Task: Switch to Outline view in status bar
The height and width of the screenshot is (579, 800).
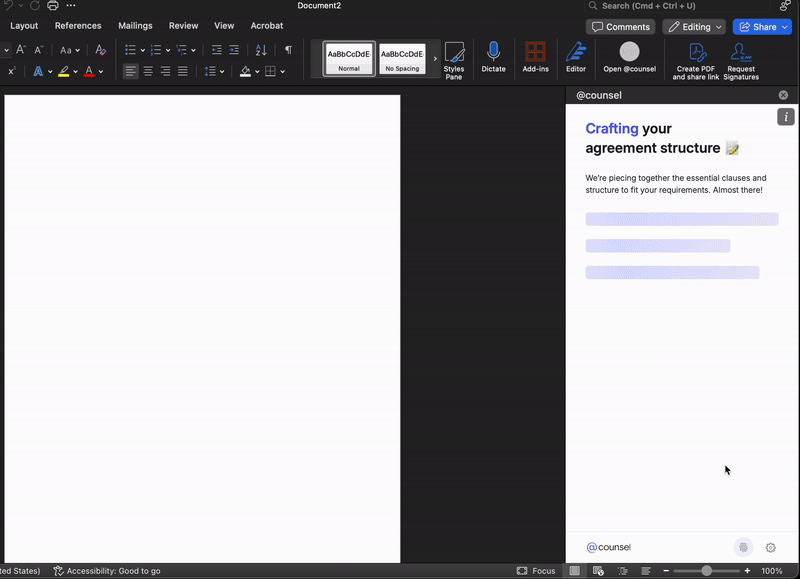Action: (x=622, y=571)
